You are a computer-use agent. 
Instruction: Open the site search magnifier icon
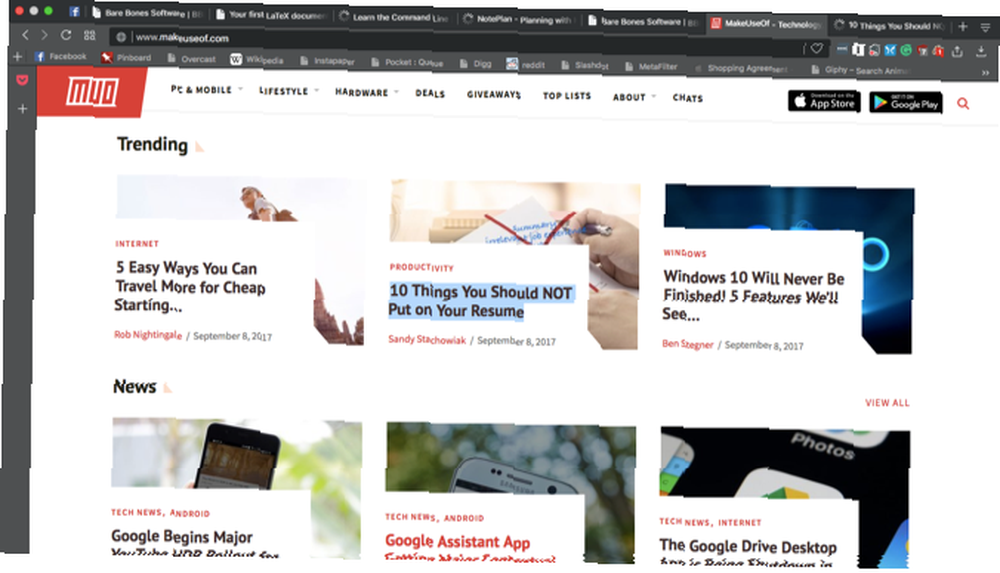(x=963, y=103)
